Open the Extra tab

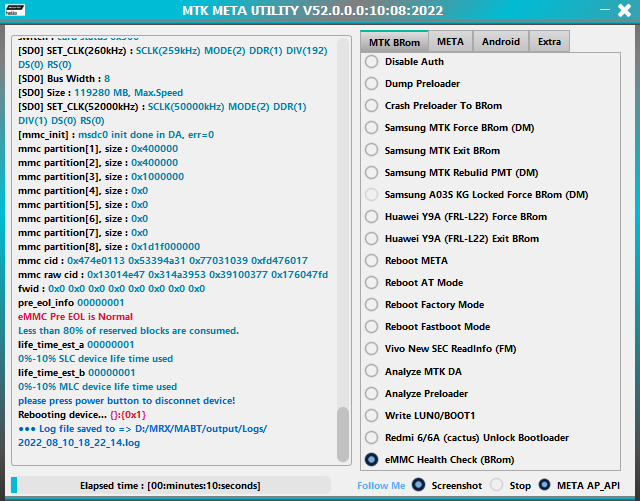[549, 42]
